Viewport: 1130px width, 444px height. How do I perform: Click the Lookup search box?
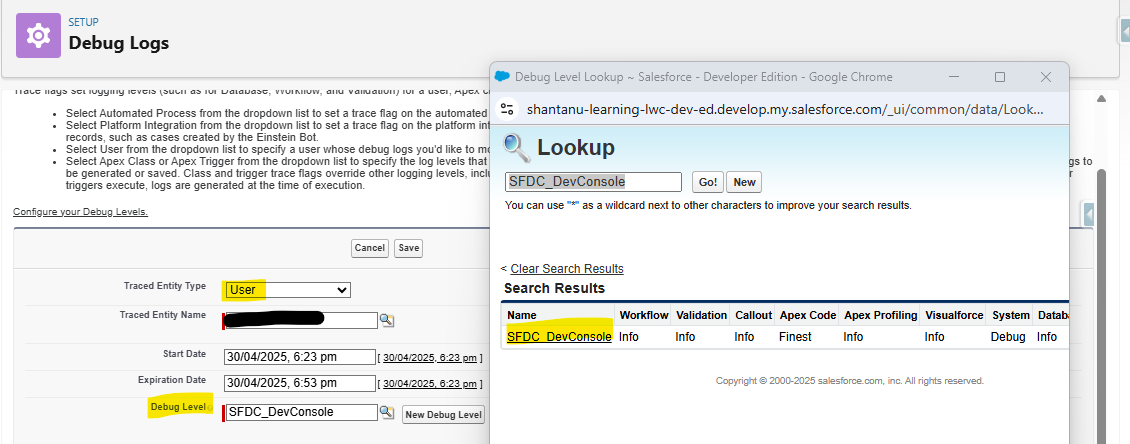(593, 182)
